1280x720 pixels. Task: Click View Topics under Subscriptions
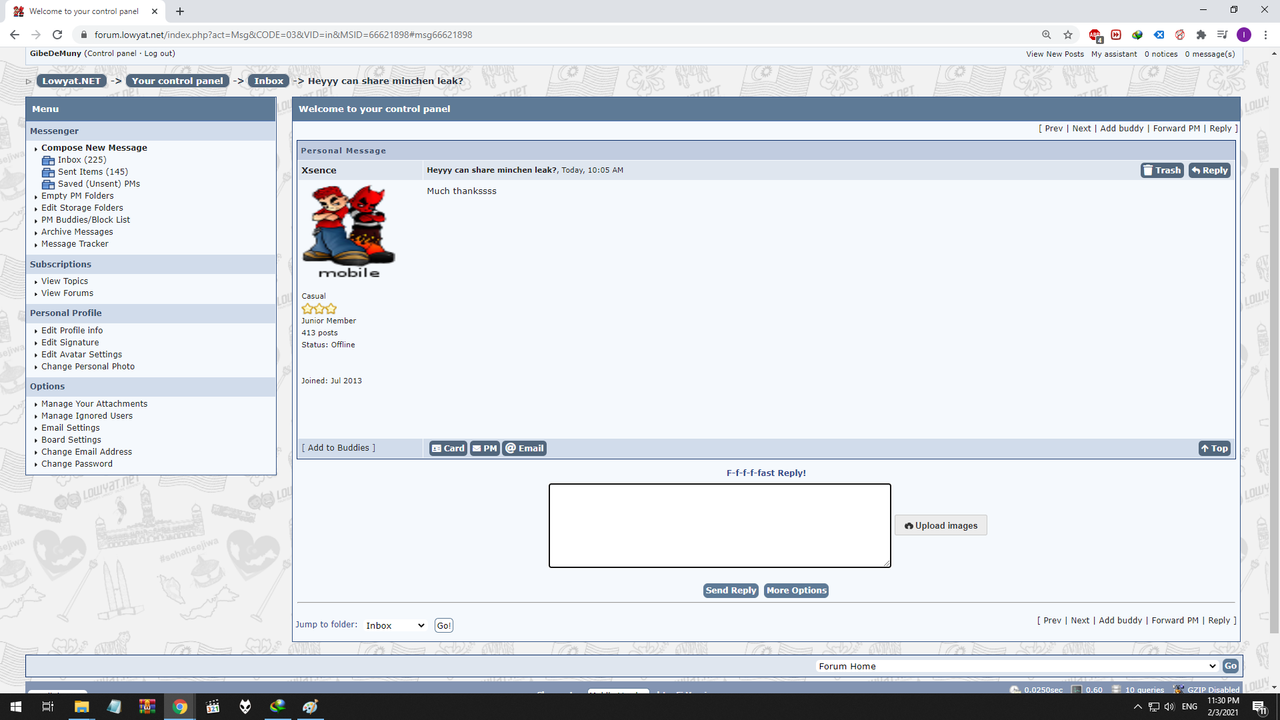tap(65, 281)
